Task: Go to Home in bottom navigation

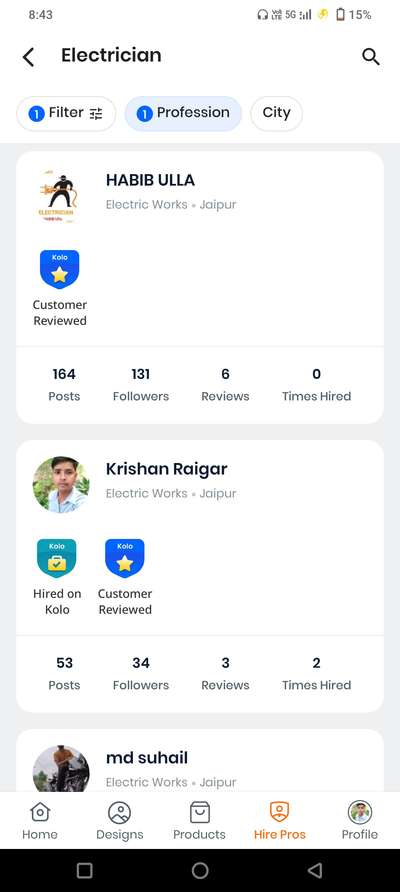Action: 40,821
